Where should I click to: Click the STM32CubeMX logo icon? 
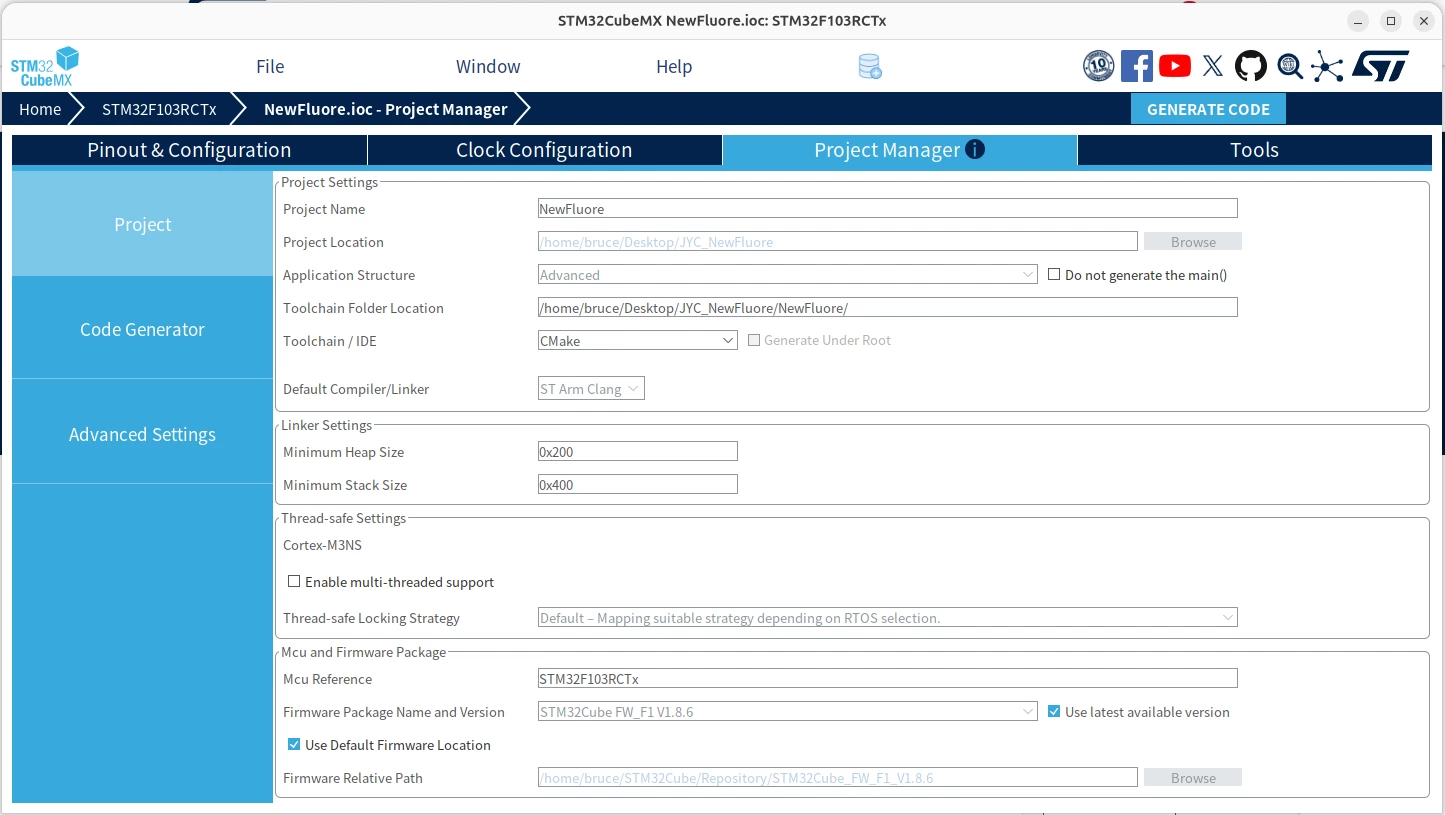(45, 66)
